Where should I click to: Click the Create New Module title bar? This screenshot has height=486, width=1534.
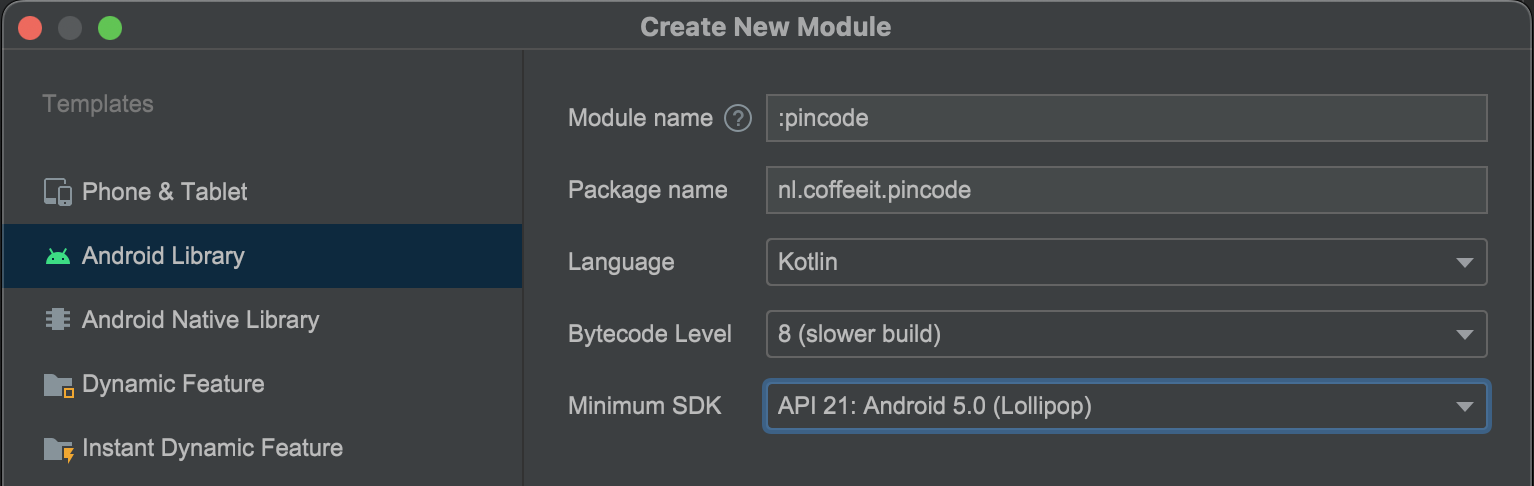pyautogui.click(x=765, y=27)
